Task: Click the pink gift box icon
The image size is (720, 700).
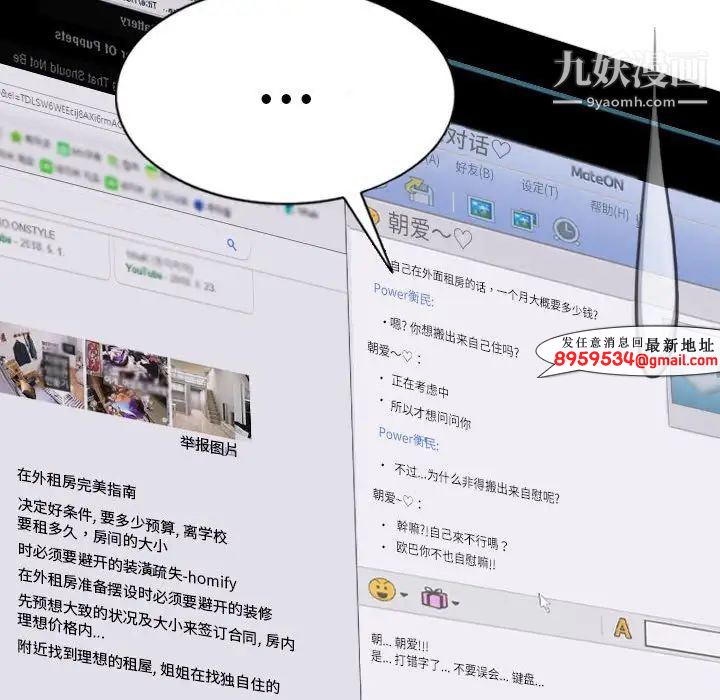Action: (x=434, y=598)
